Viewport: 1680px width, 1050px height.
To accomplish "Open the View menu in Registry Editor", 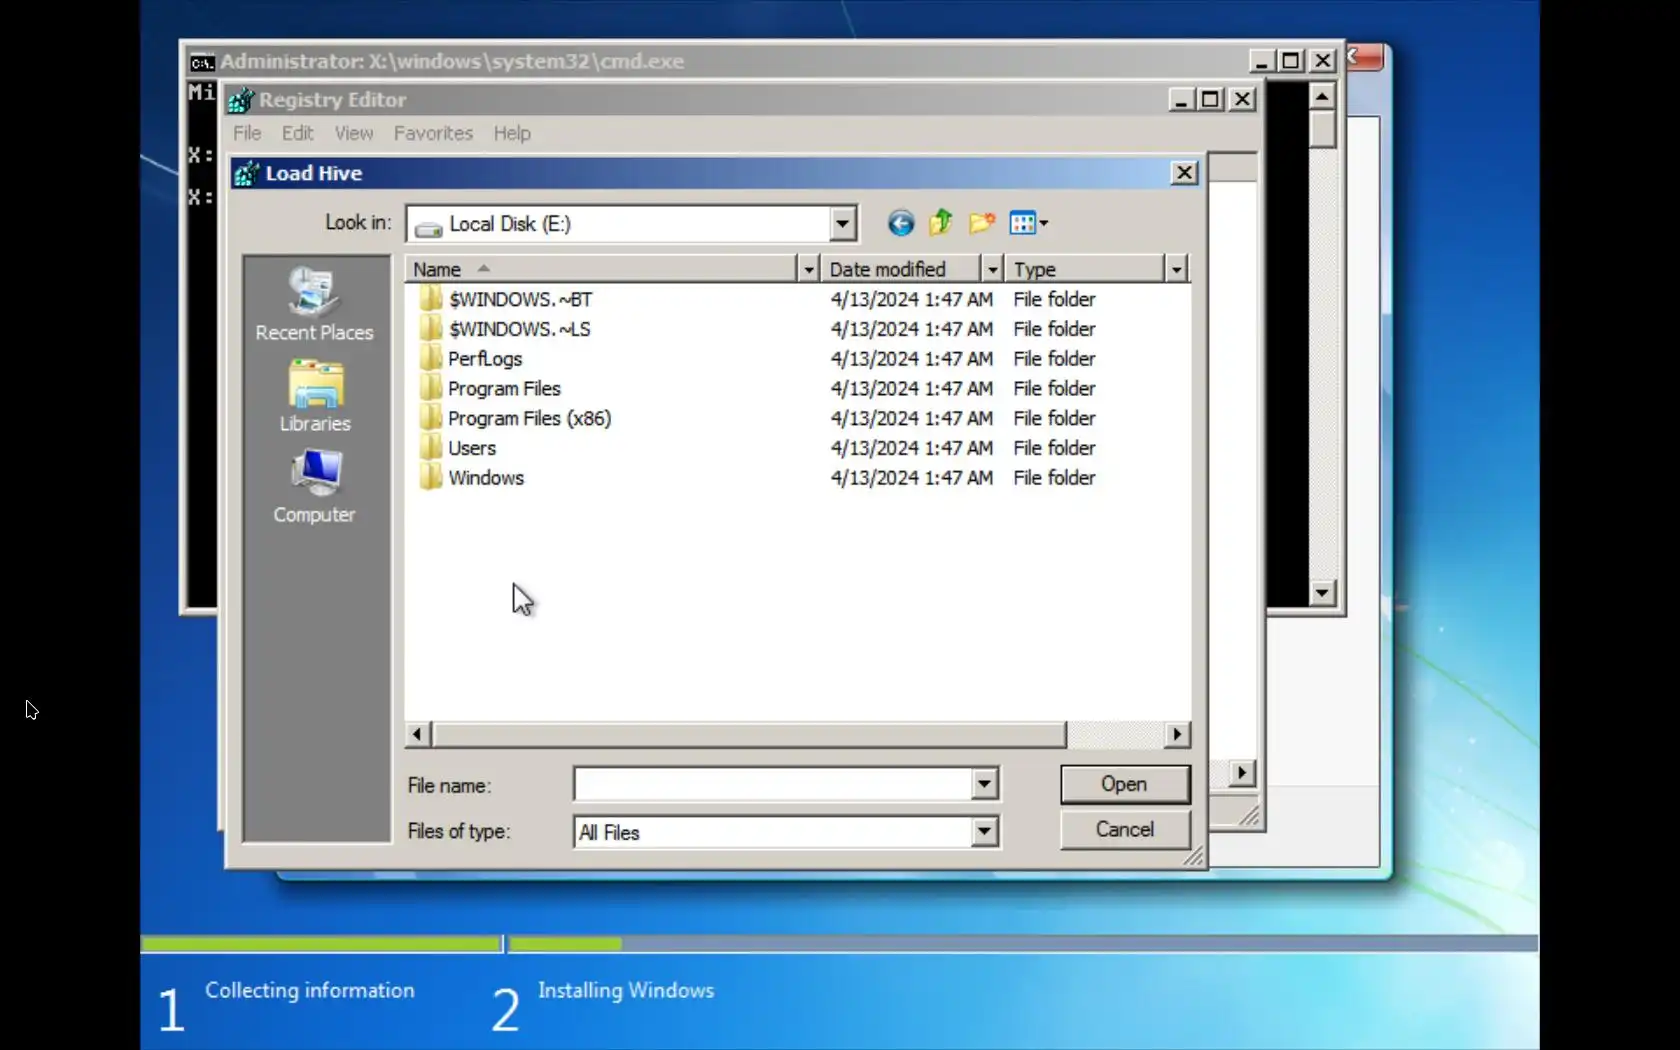I will (x=354, y=133).
